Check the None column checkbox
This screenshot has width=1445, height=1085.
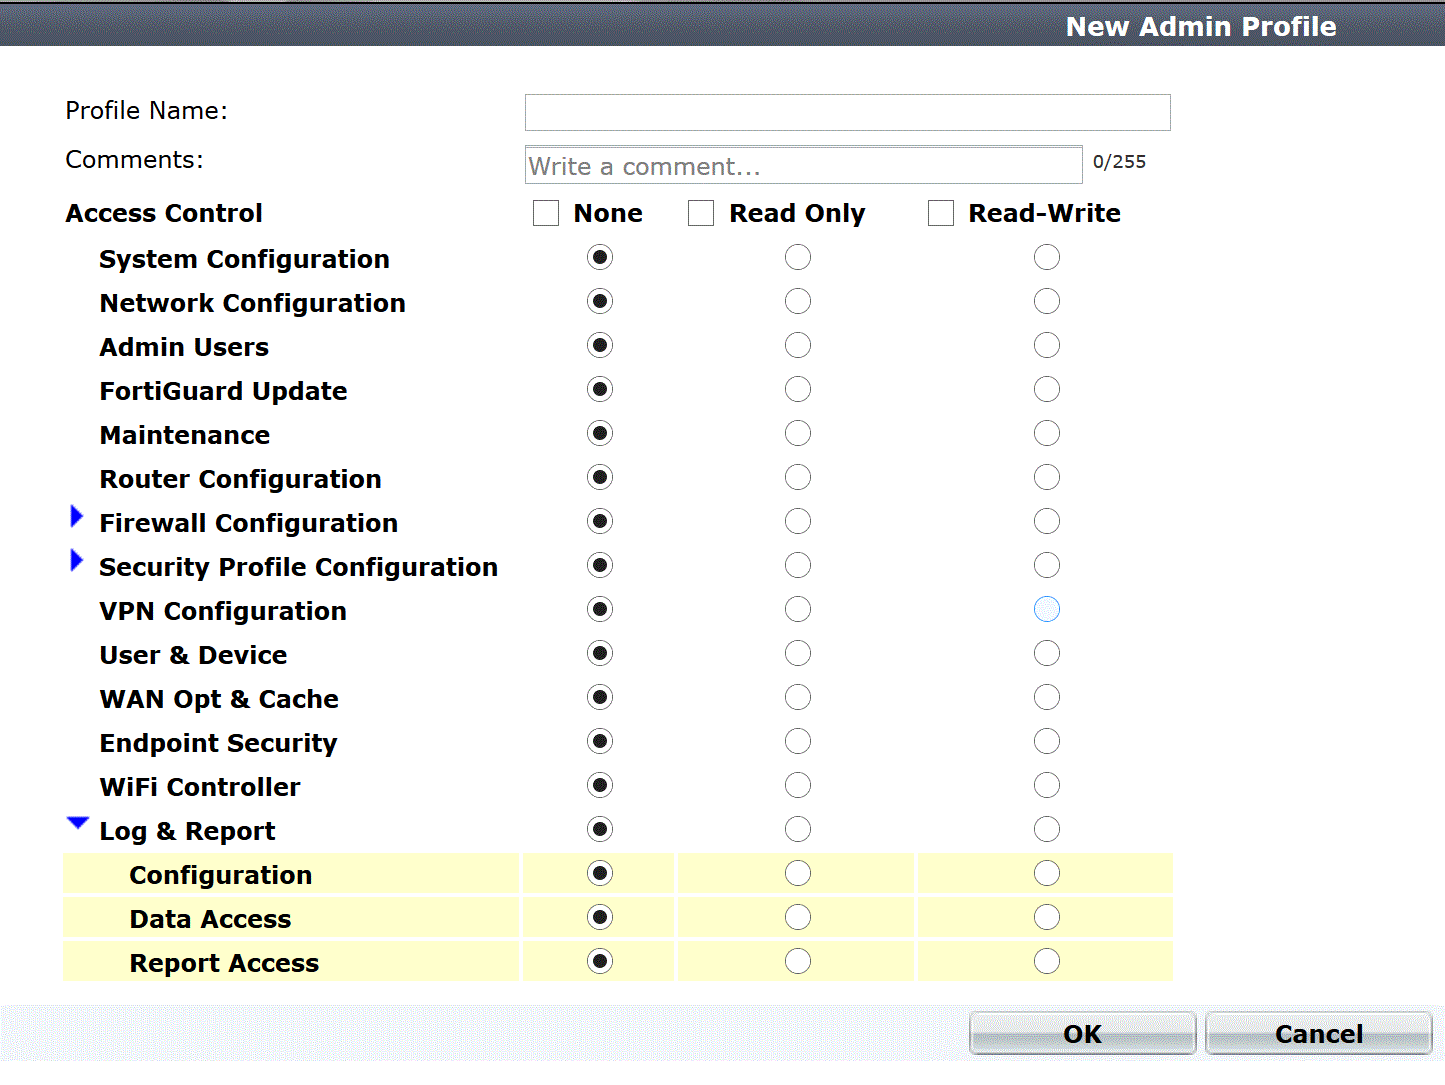pos(546,213)
